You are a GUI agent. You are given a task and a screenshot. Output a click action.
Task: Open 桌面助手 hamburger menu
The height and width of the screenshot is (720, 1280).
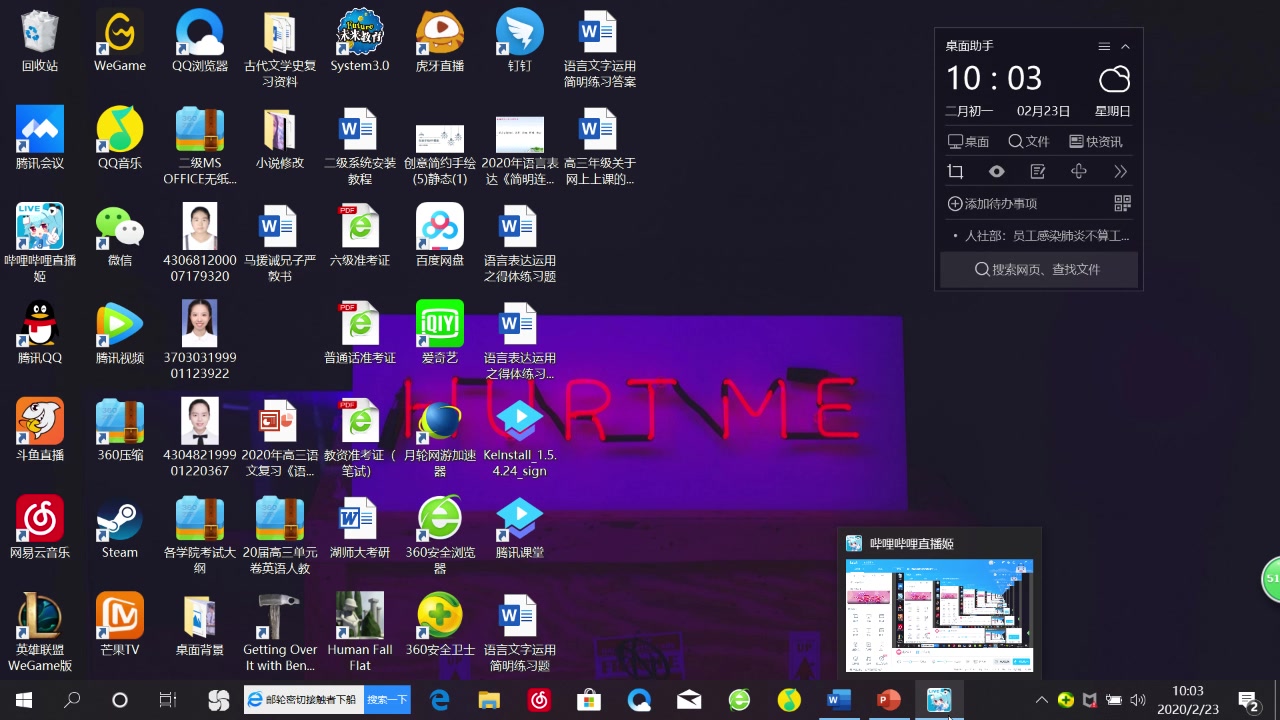point(1104,46)
